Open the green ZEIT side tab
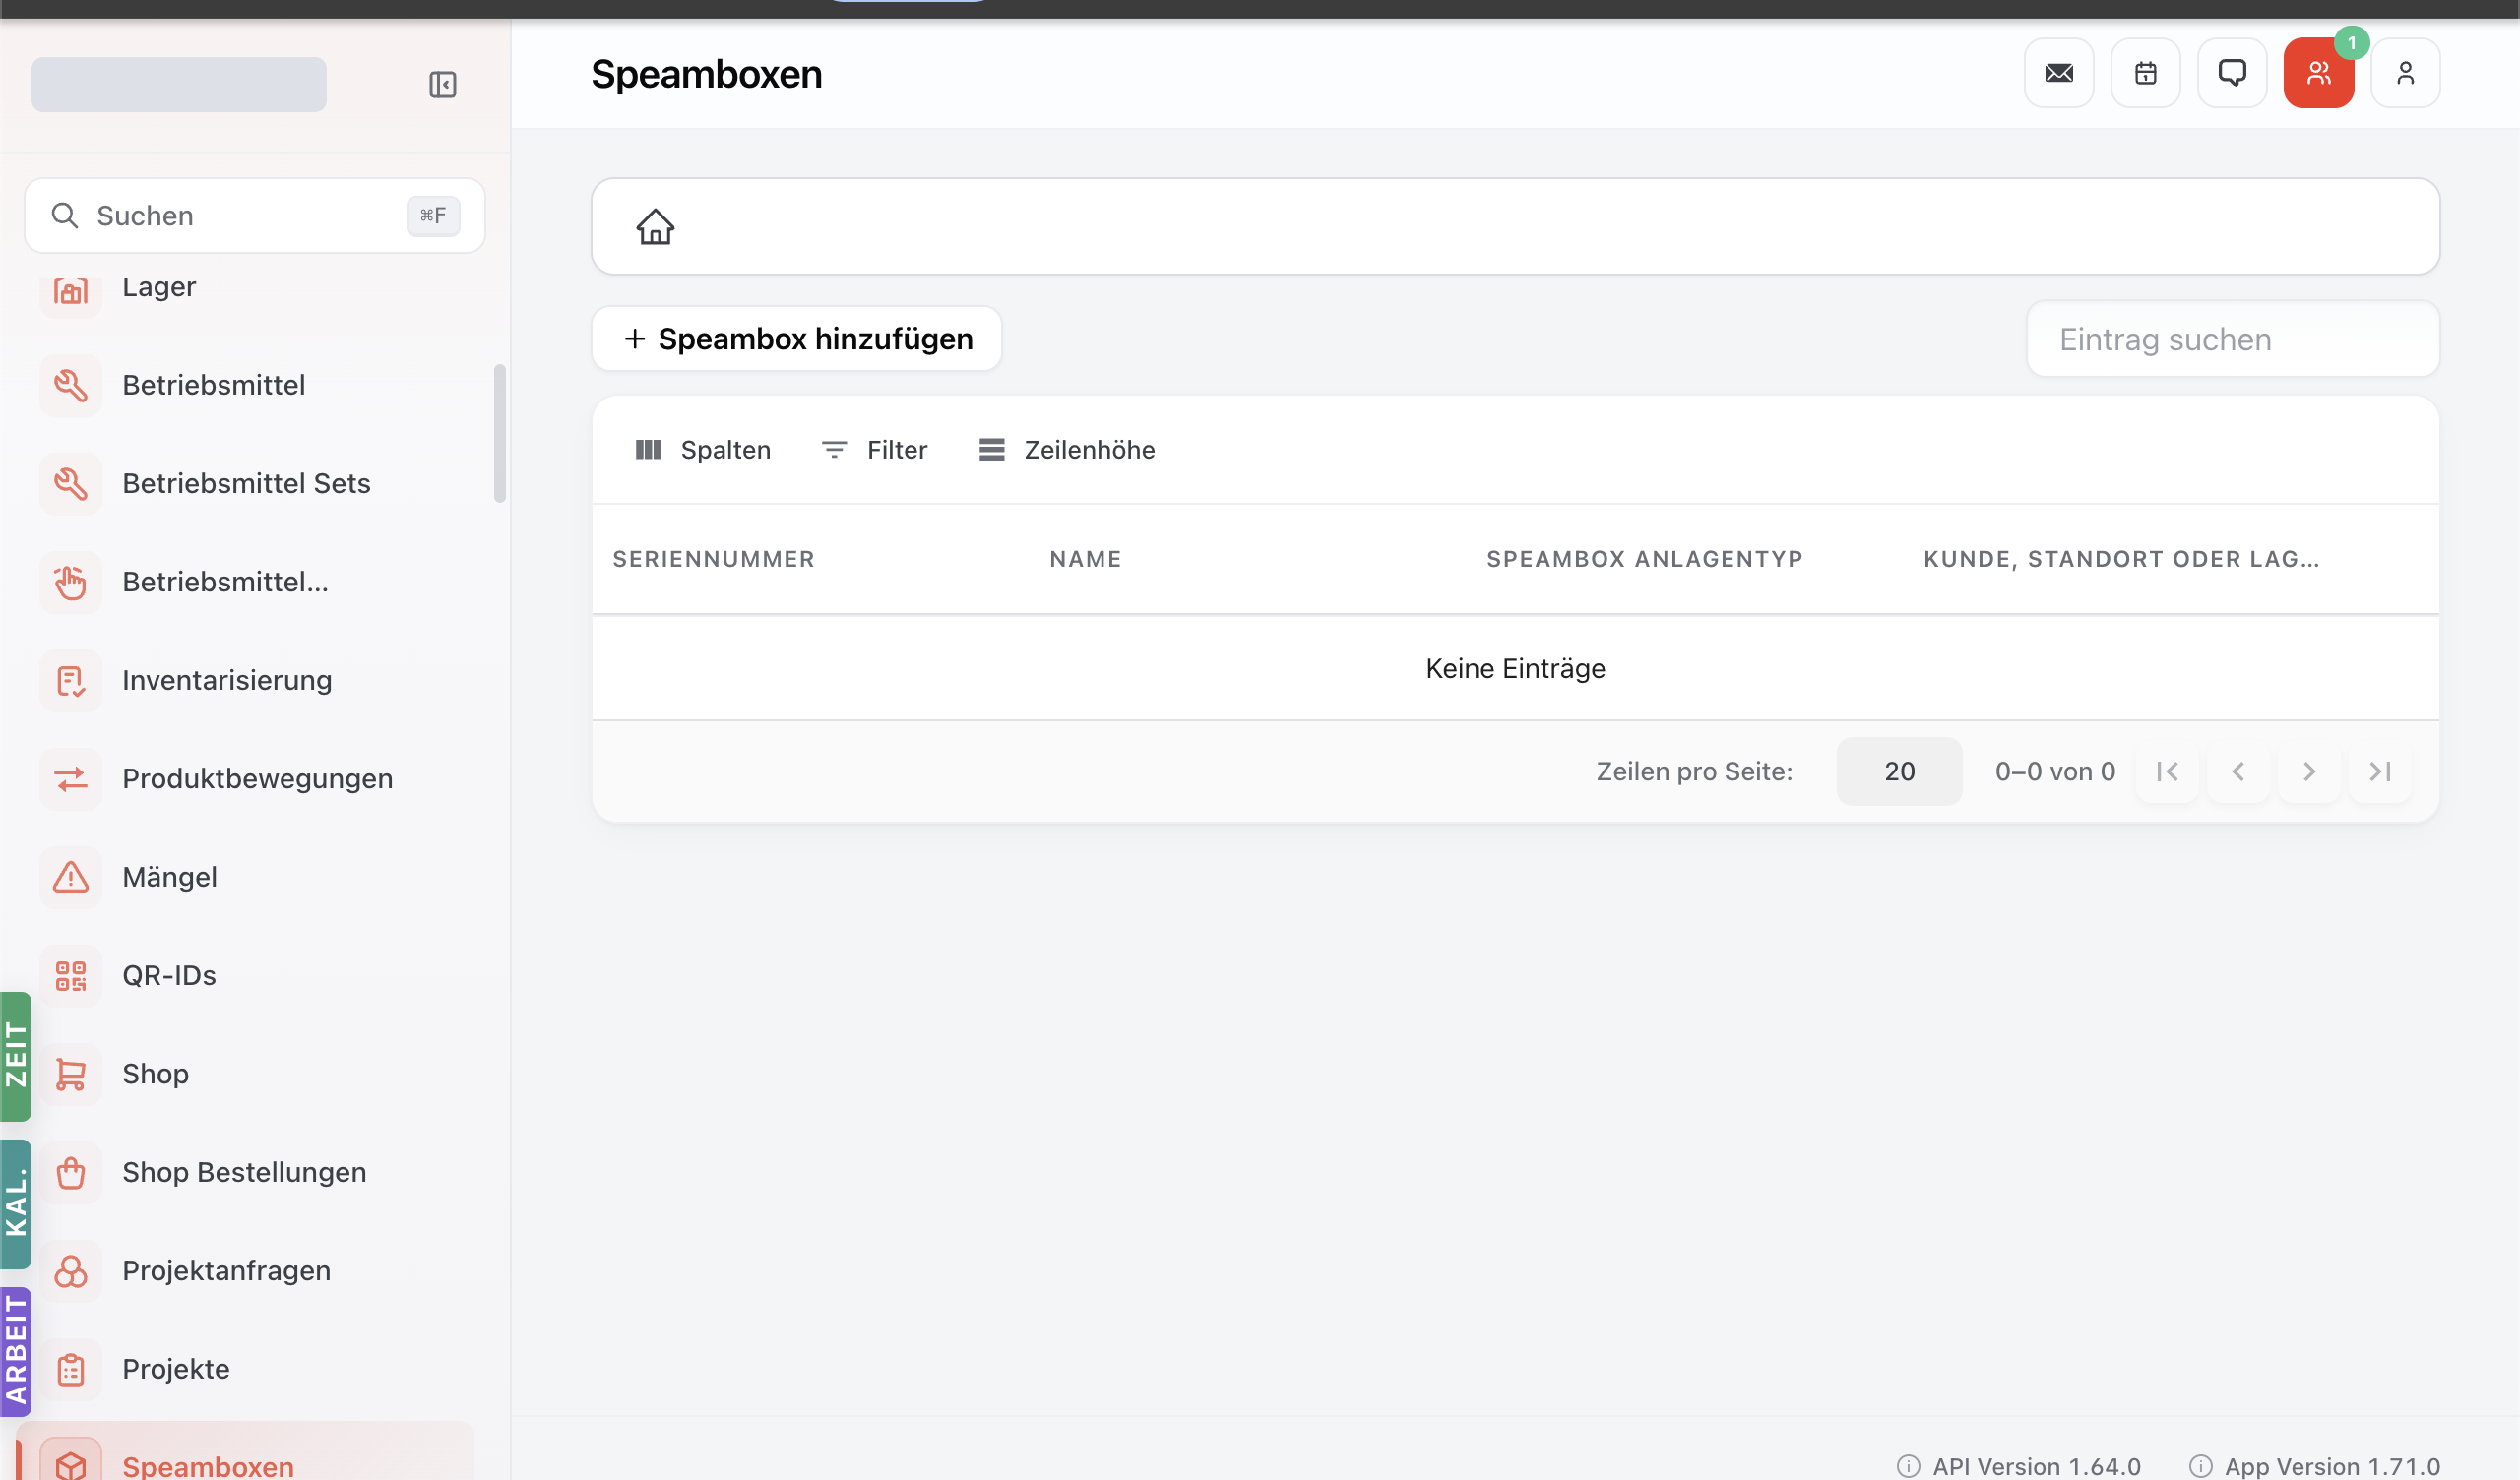2520x1480 pixels. coord(16,1056)
